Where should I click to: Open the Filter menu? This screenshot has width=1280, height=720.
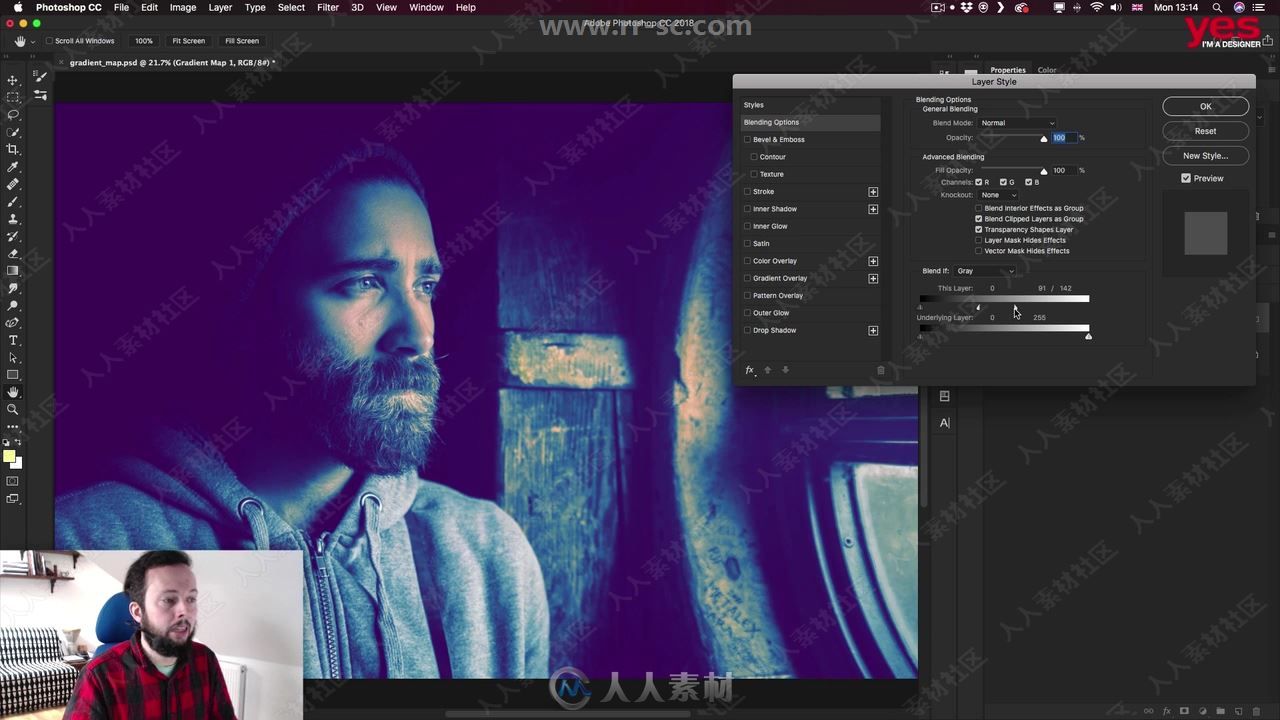[x=328, y=7]
